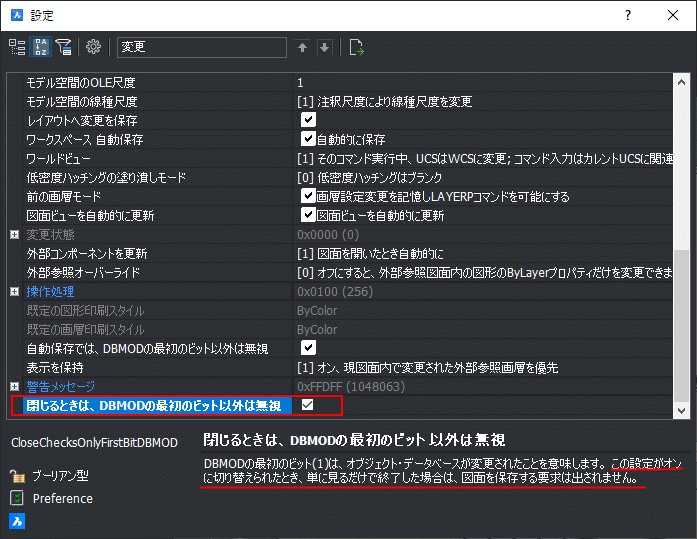Select the ワールドビュー row label
The width and height of the screenshot is (697, 539).
coord(58,158)
